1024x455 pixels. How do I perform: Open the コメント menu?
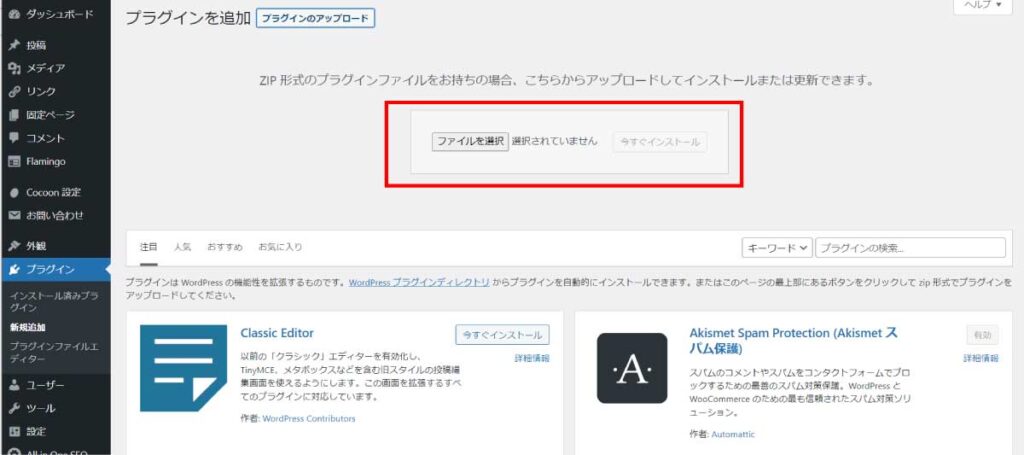pyautogui.click(x=45, y=138)
